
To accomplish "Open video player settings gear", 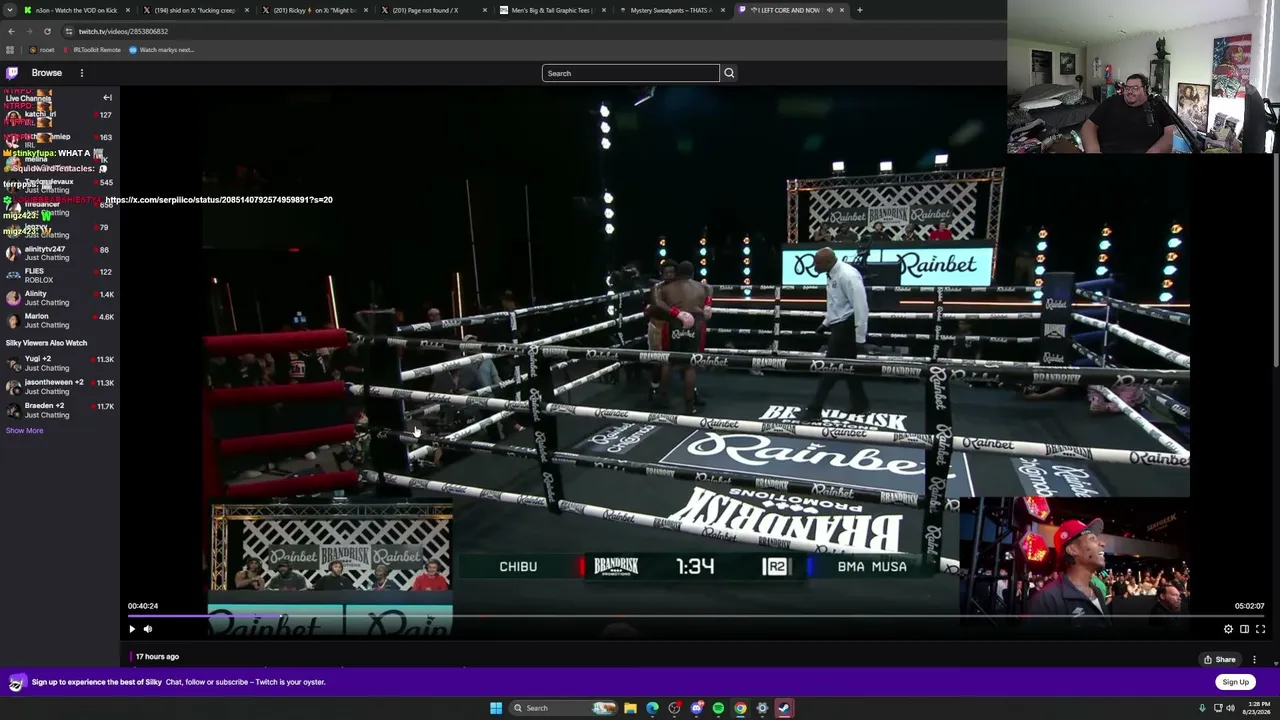I will [x=1228, y=629].
